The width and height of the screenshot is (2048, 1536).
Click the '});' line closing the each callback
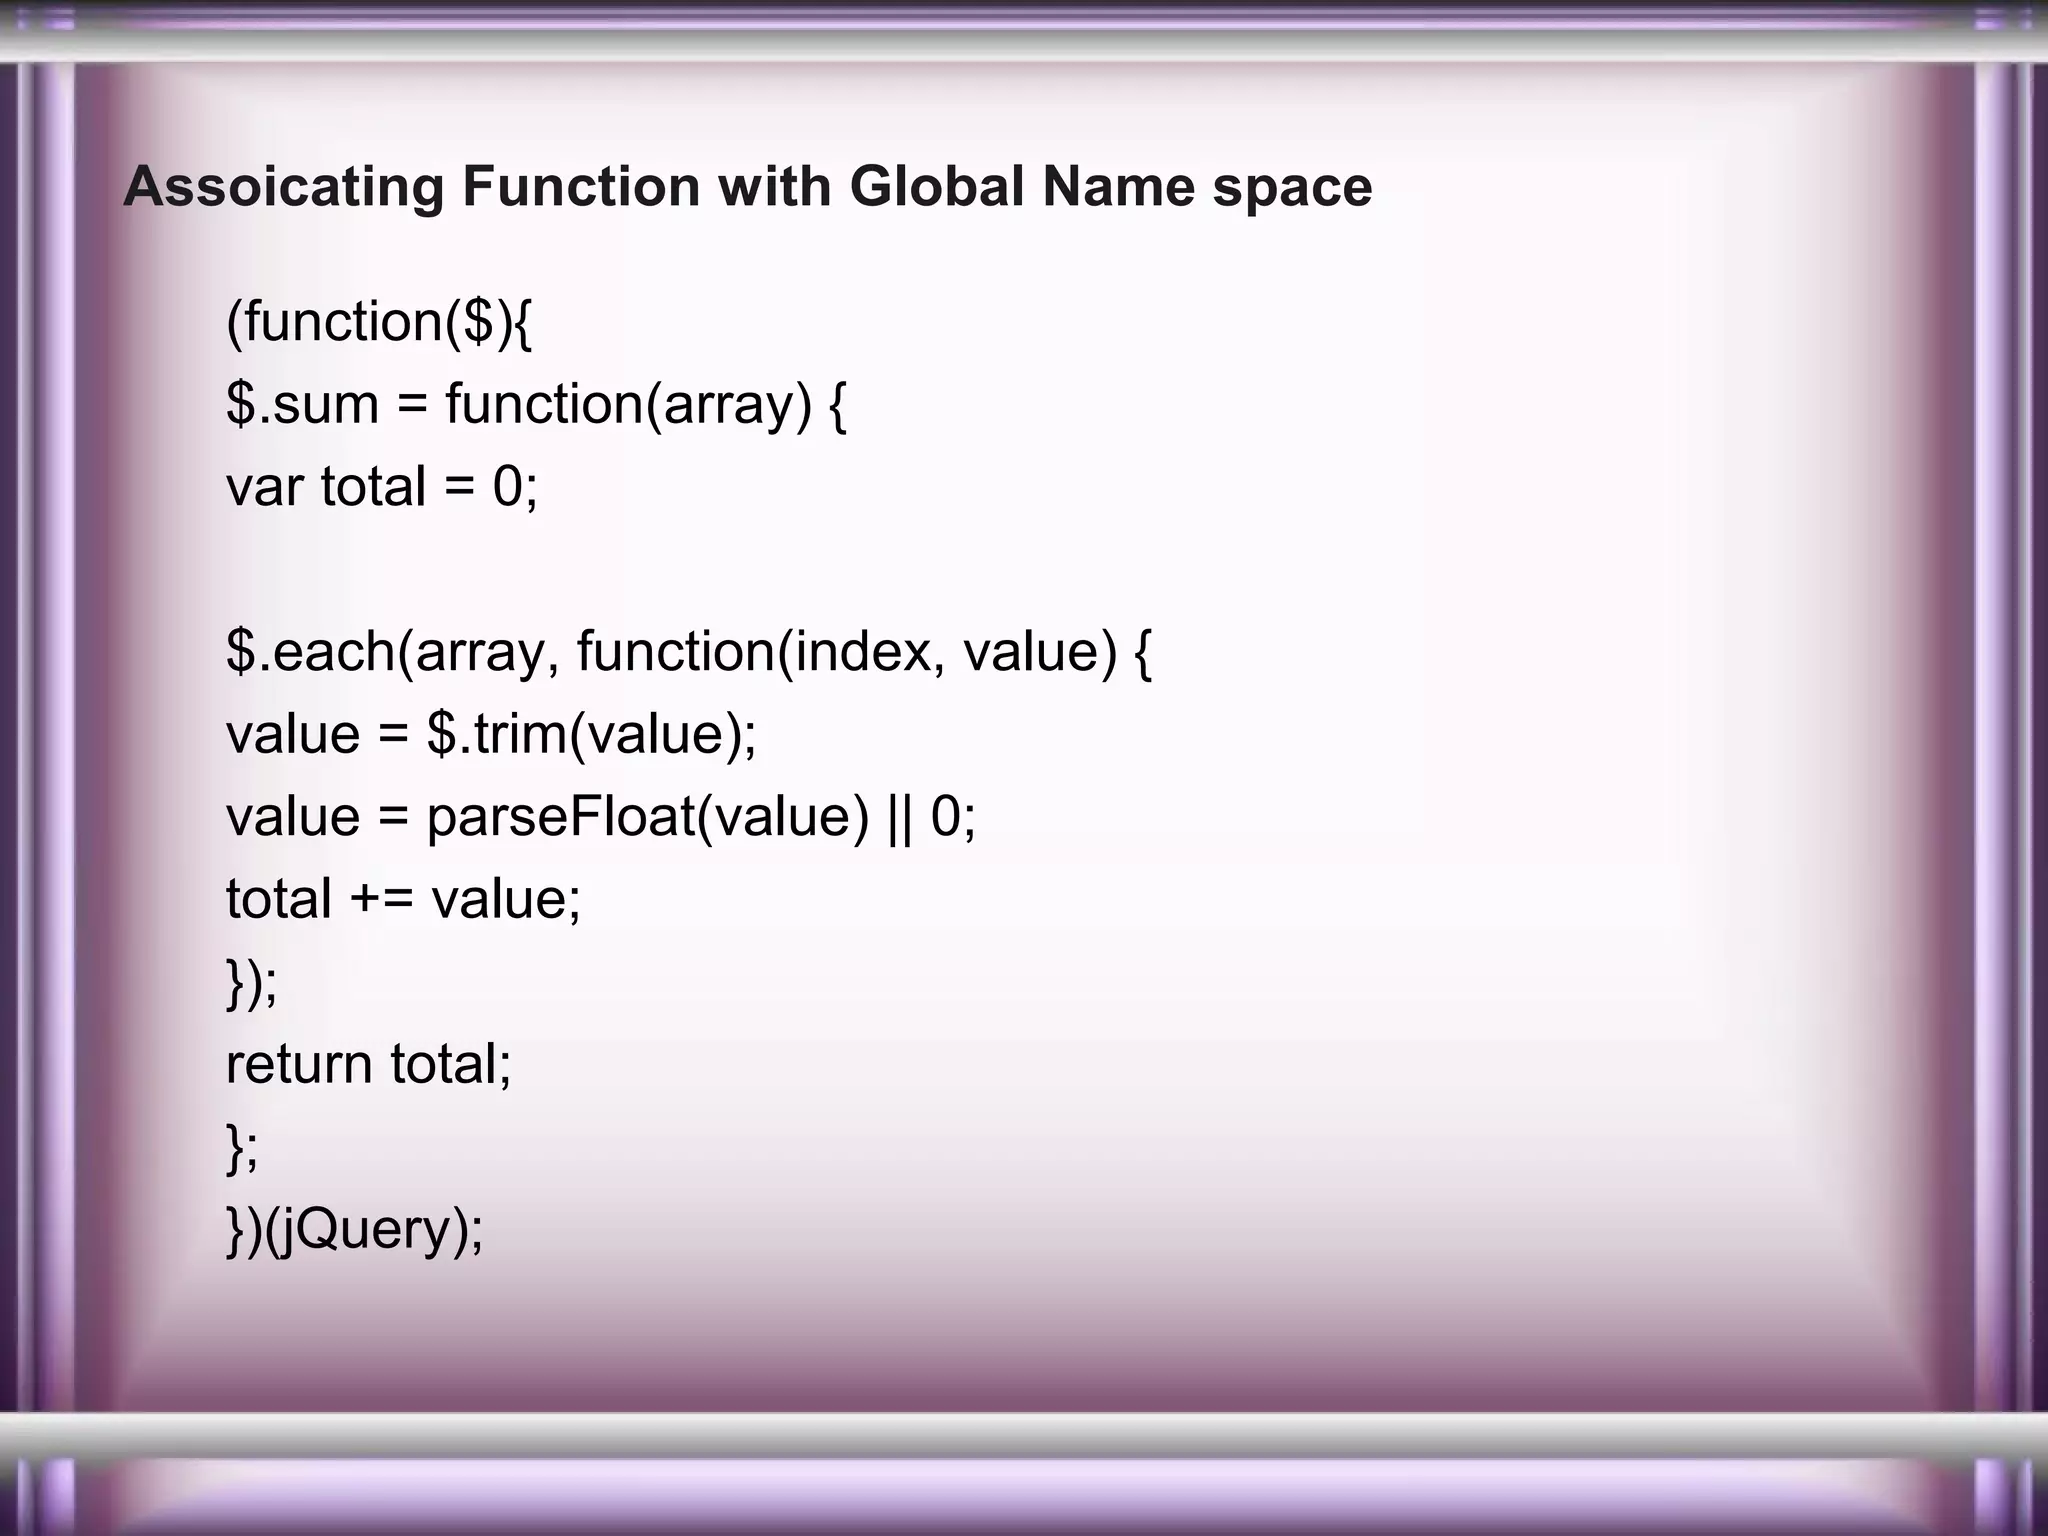pos(252,982)
